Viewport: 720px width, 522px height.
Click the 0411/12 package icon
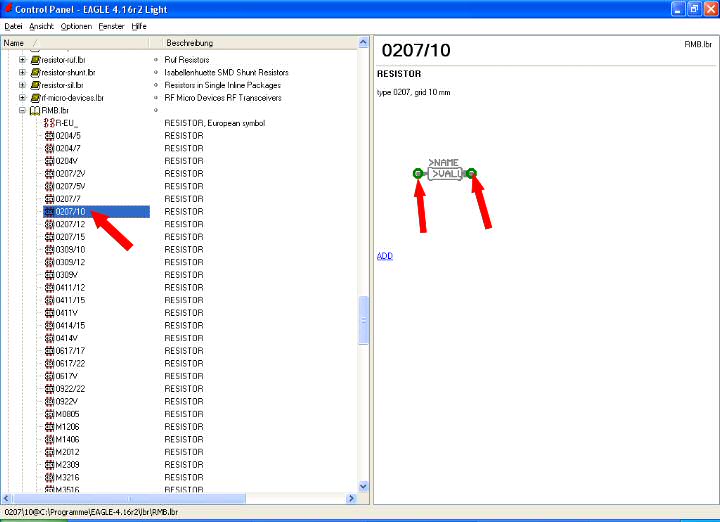click(49, 288)
